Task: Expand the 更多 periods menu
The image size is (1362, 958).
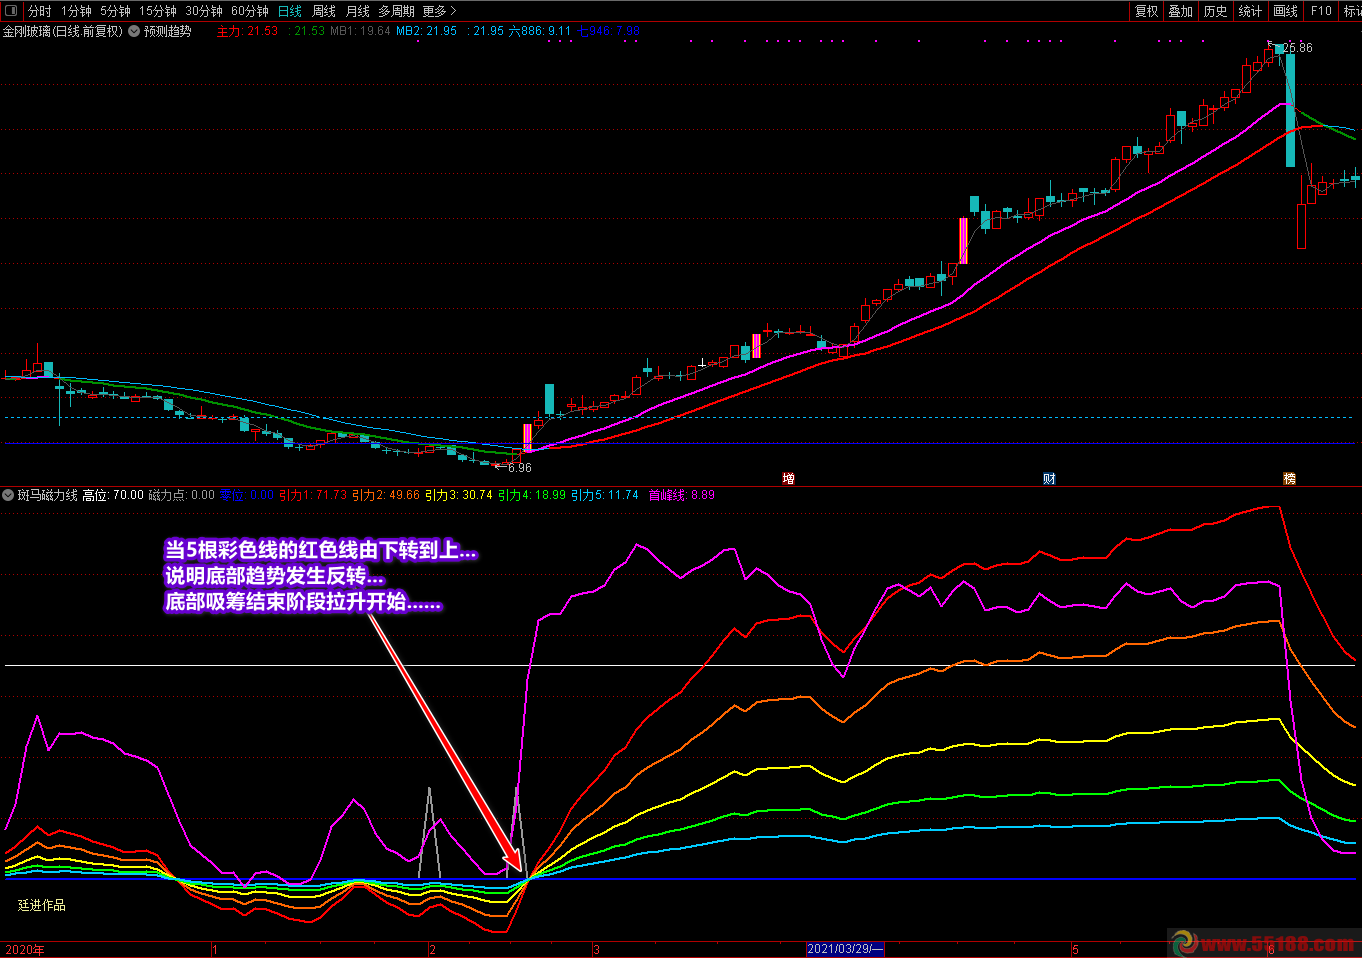Action: (x=439, y=11)
